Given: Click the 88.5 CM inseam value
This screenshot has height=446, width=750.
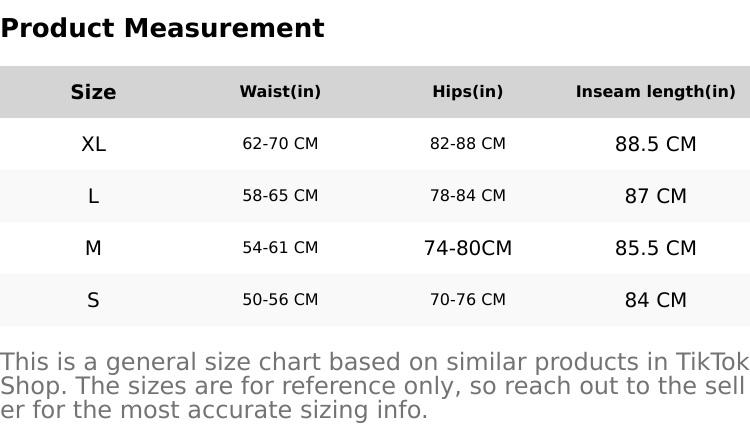Looking at the screenshot, I should click(x=655, y=144).
